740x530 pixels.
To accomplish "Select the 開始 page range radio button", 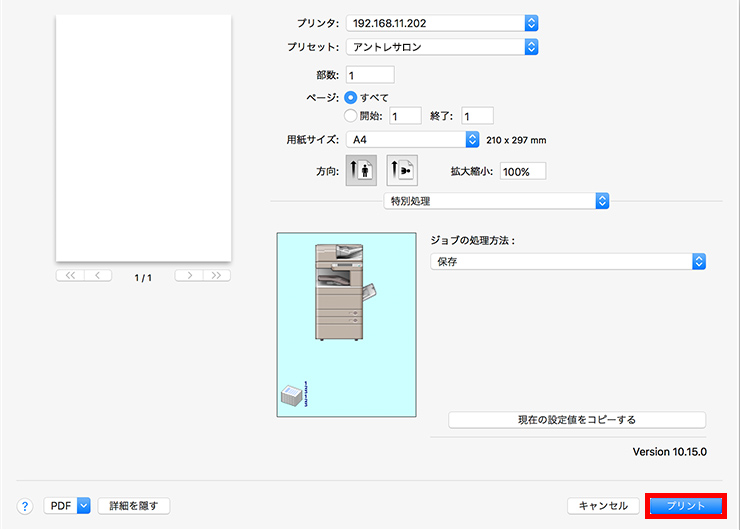I will pos(351,116).
